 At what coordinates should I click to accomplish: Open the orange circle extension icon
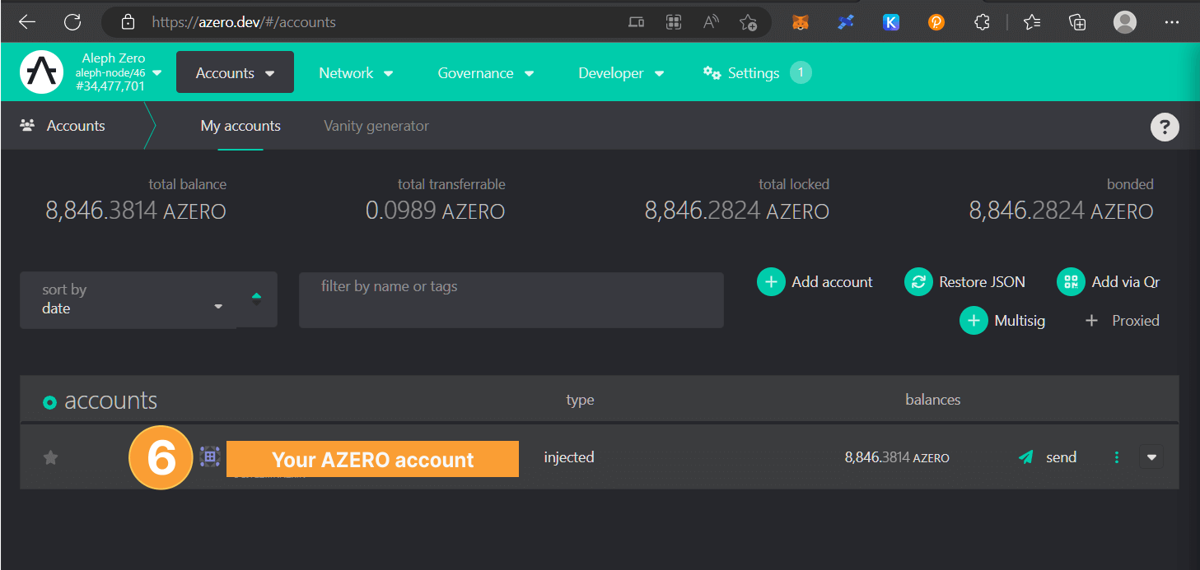point(936,21)
